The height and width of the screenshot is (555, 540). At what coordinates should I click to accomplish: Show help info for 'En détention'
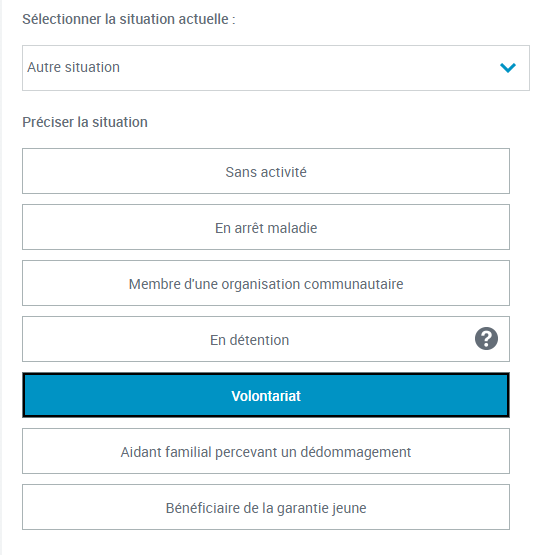coord(486,339)
